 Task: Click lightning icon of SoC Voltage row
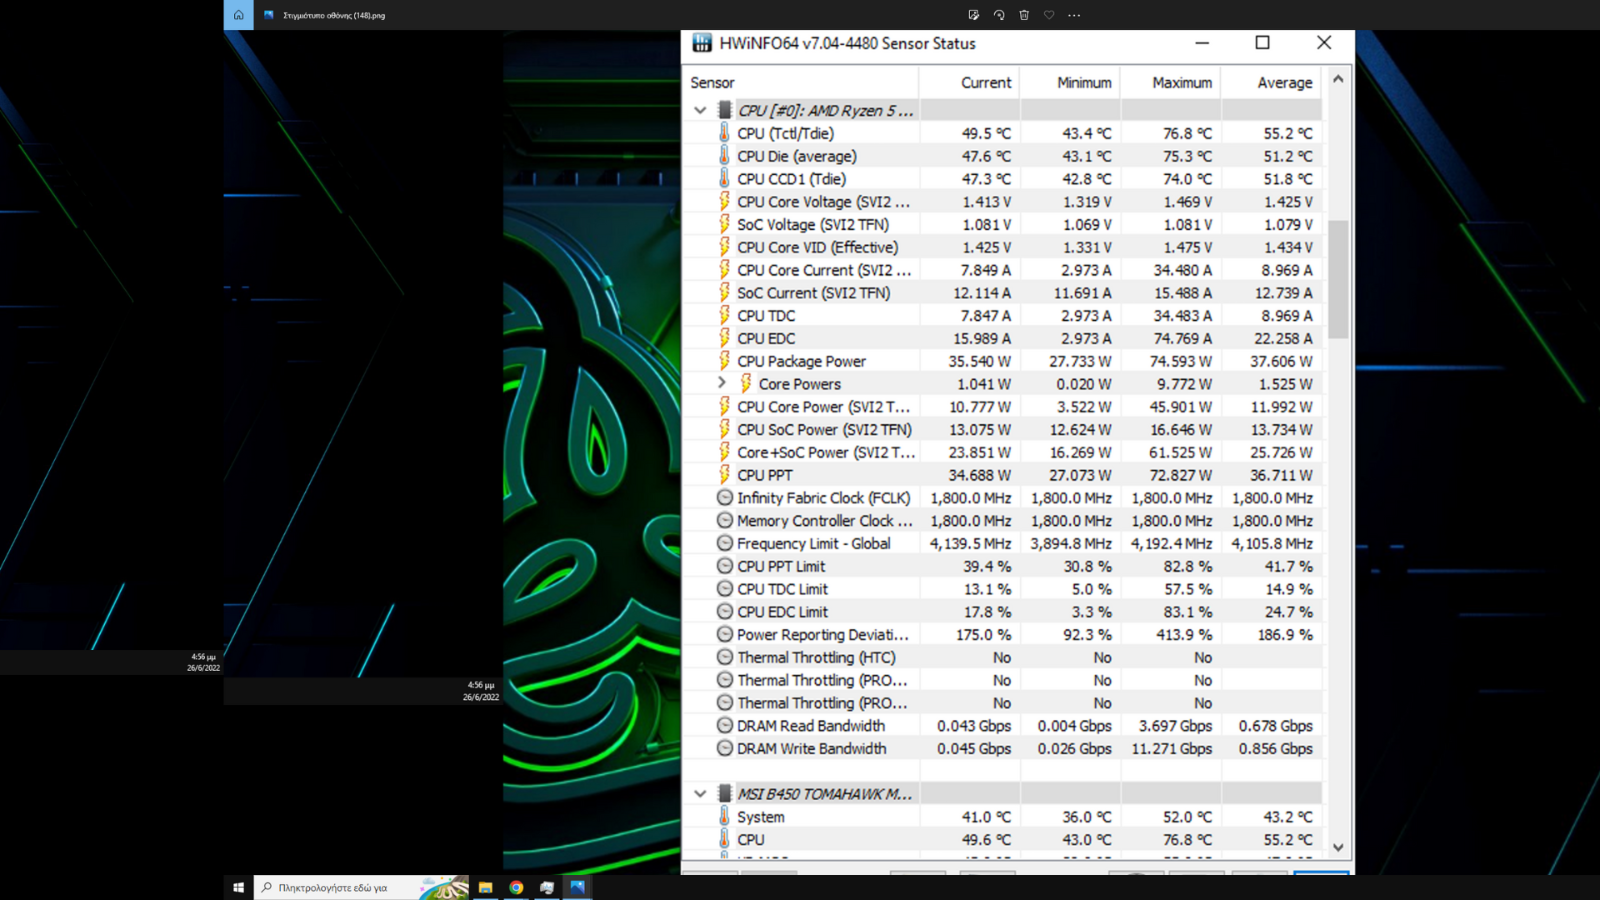click(x=724, y=224)
